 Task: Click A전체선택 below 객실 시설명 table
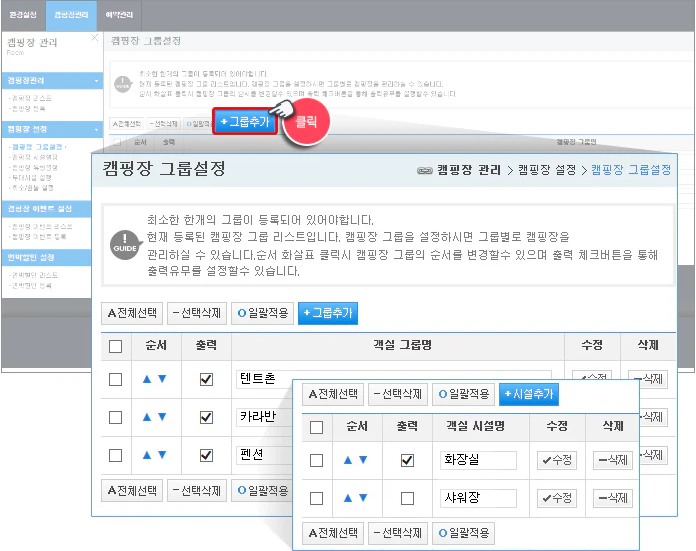click(333, 533)
